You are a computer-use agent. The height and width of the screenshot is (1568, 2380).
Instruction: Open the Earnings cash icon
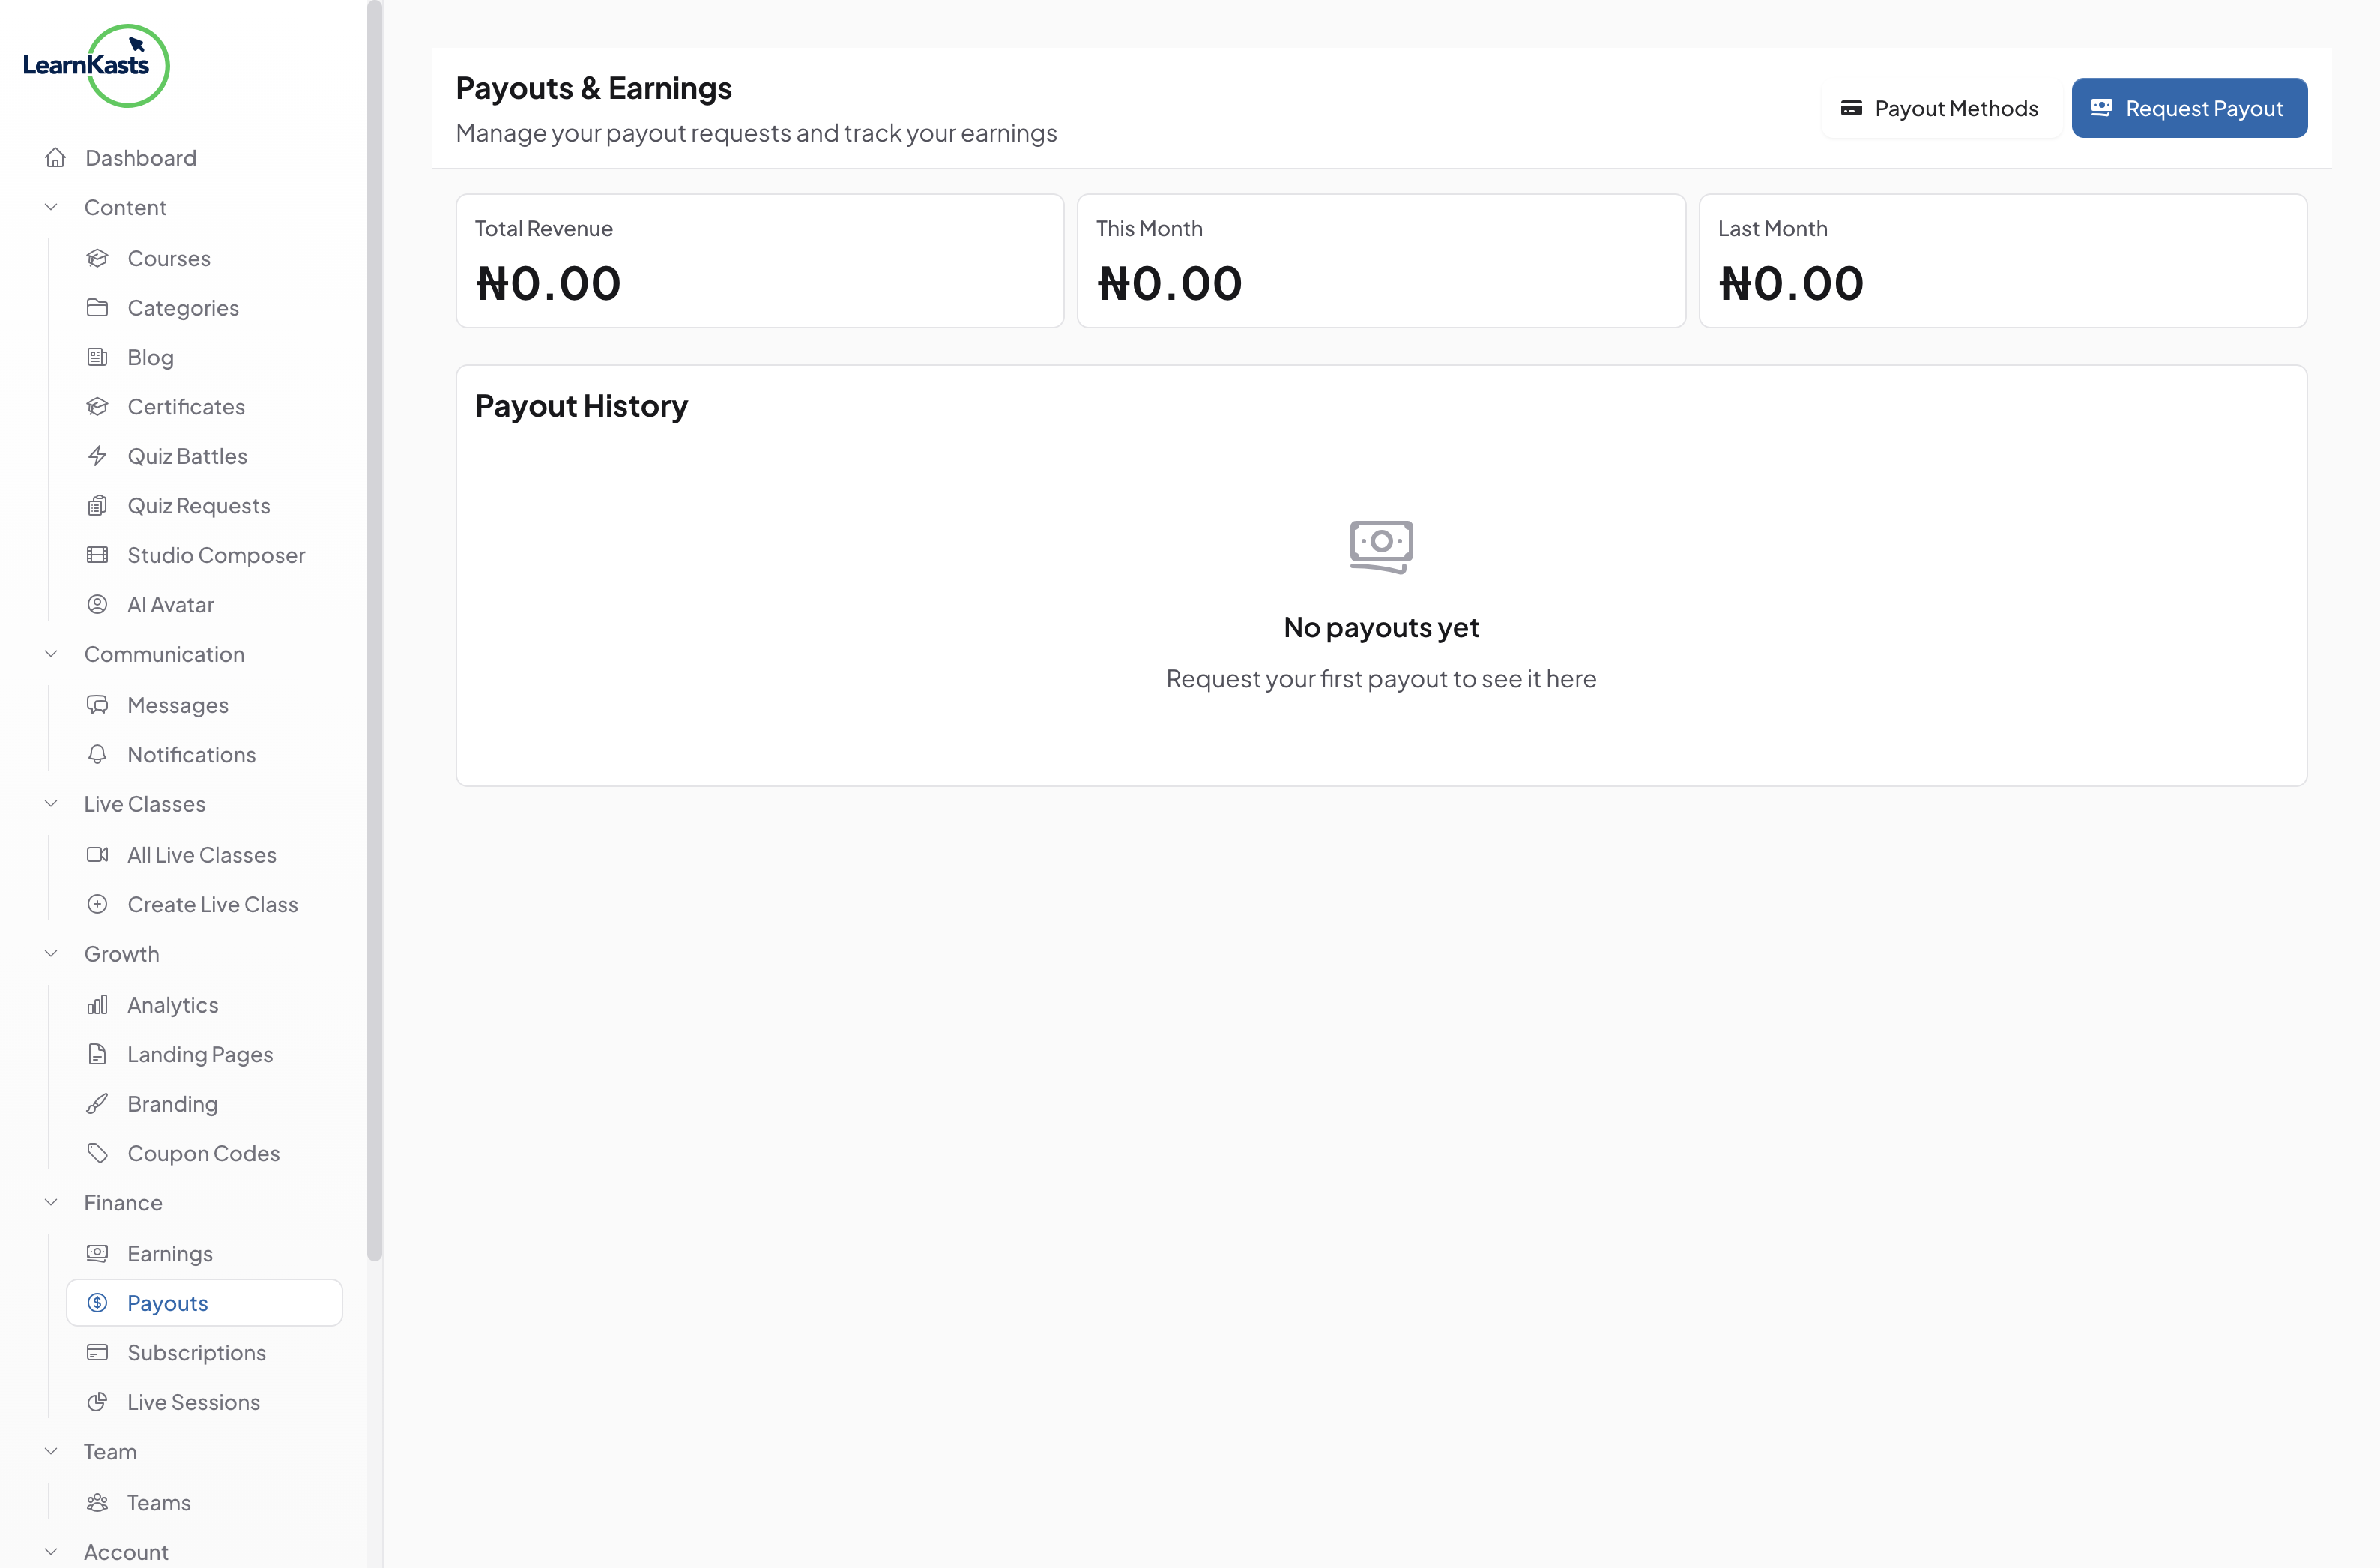(98, 1252)
